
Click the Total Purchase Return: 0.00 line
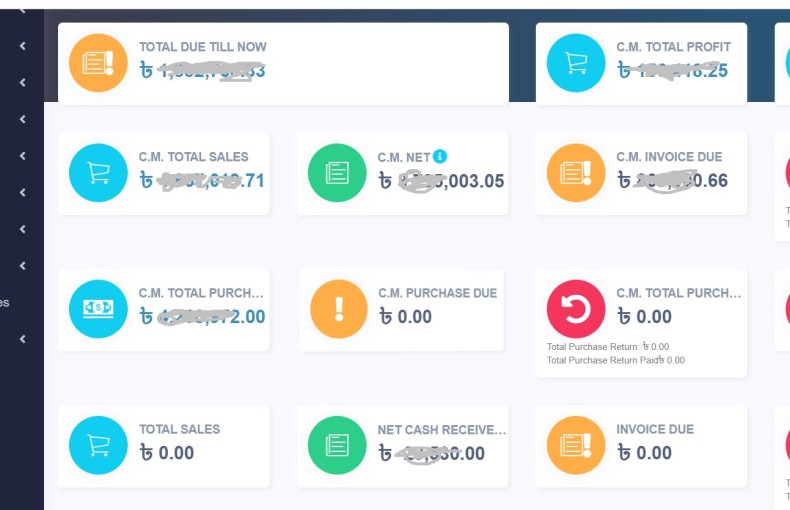608,347
